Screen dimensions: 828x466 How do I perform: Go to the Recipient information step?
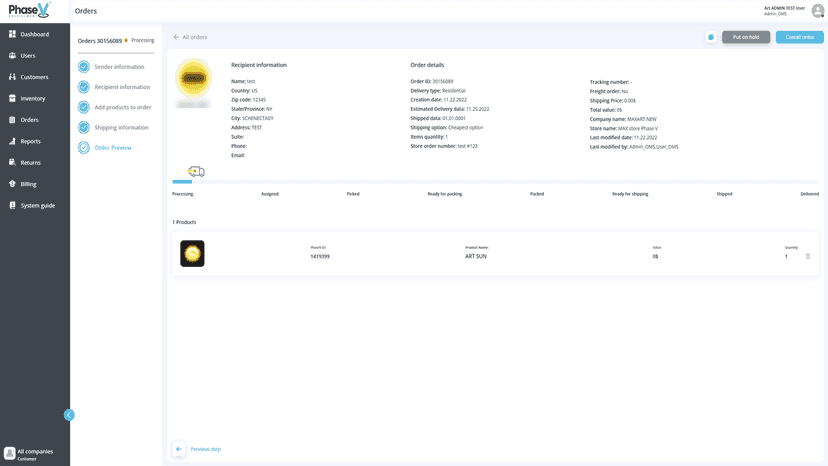pos(122,87)
